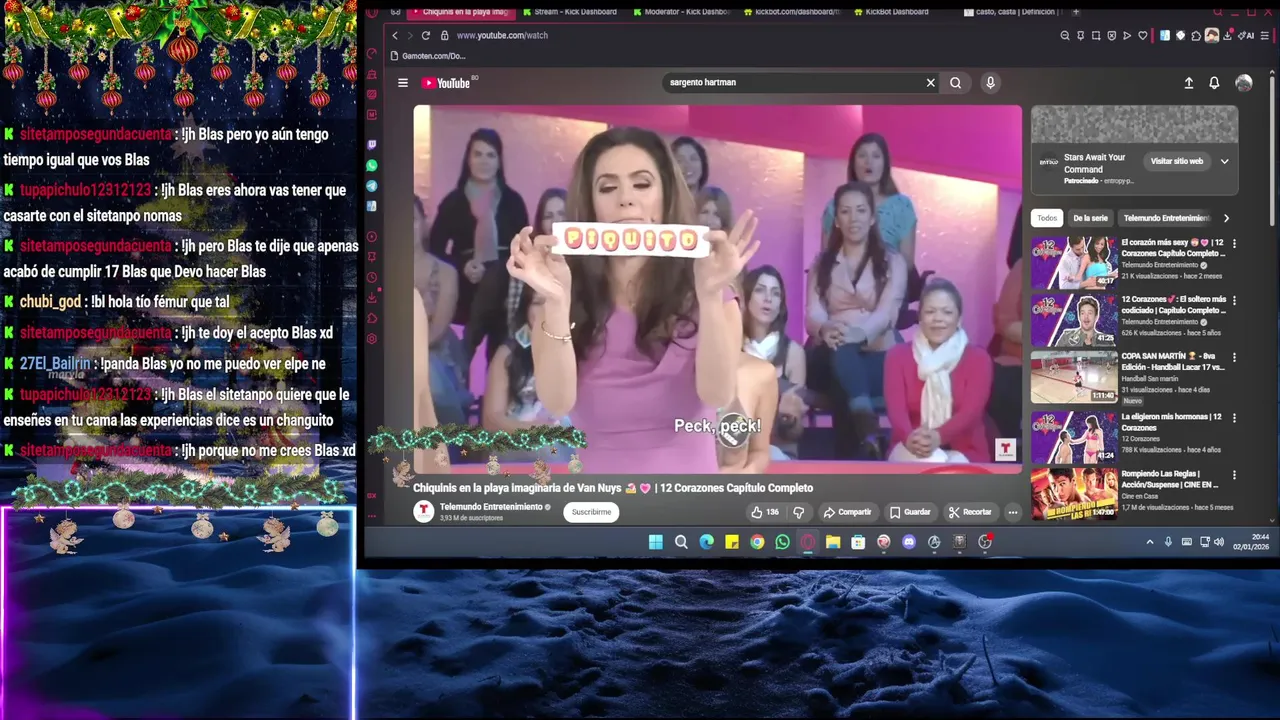Open the YouTube account avatar menu
The height and width of the screenshot is (720, 1280).
point(1244,83)
